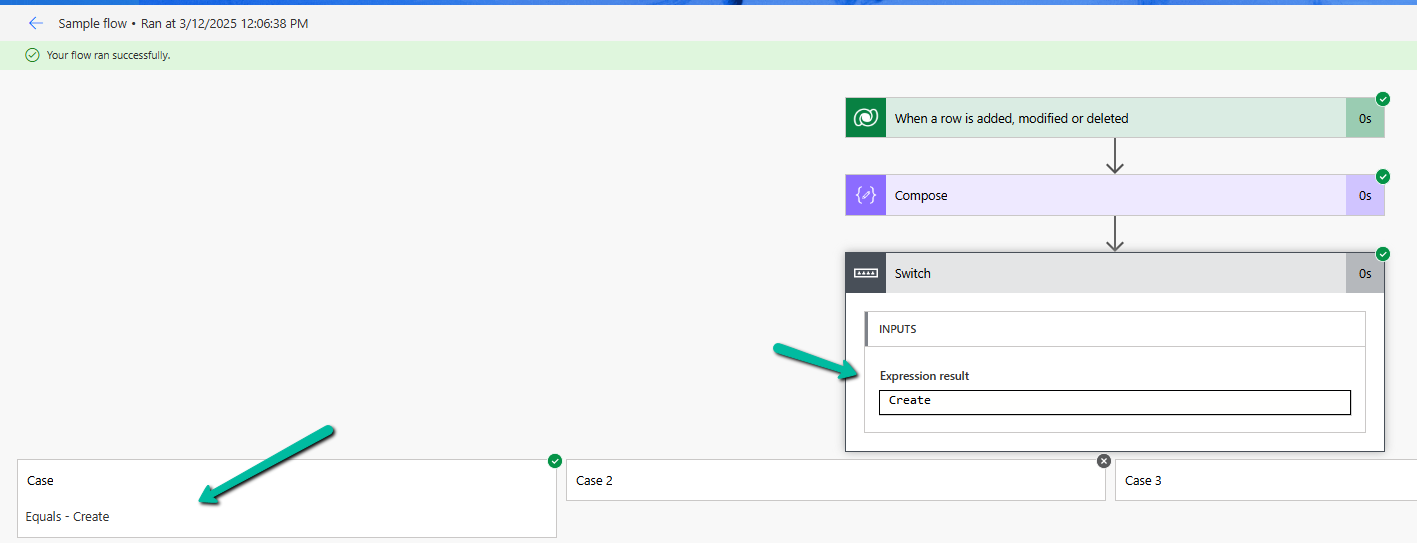The height and width of the screenshot is (543, 1417).
Task: Open the Case 2 branch card
Action: [836, 481]
